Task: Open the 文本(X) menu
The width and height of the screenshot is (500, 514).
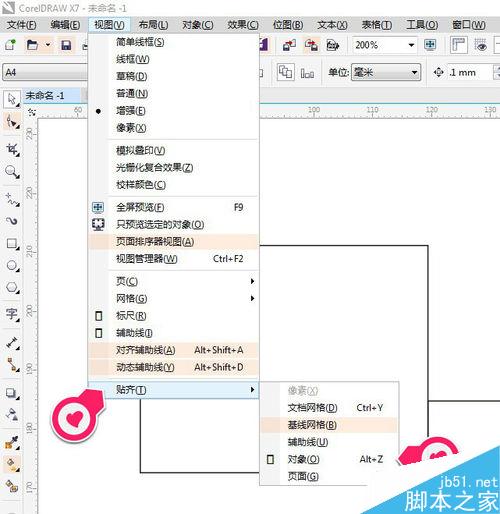Action: [332, 25]
